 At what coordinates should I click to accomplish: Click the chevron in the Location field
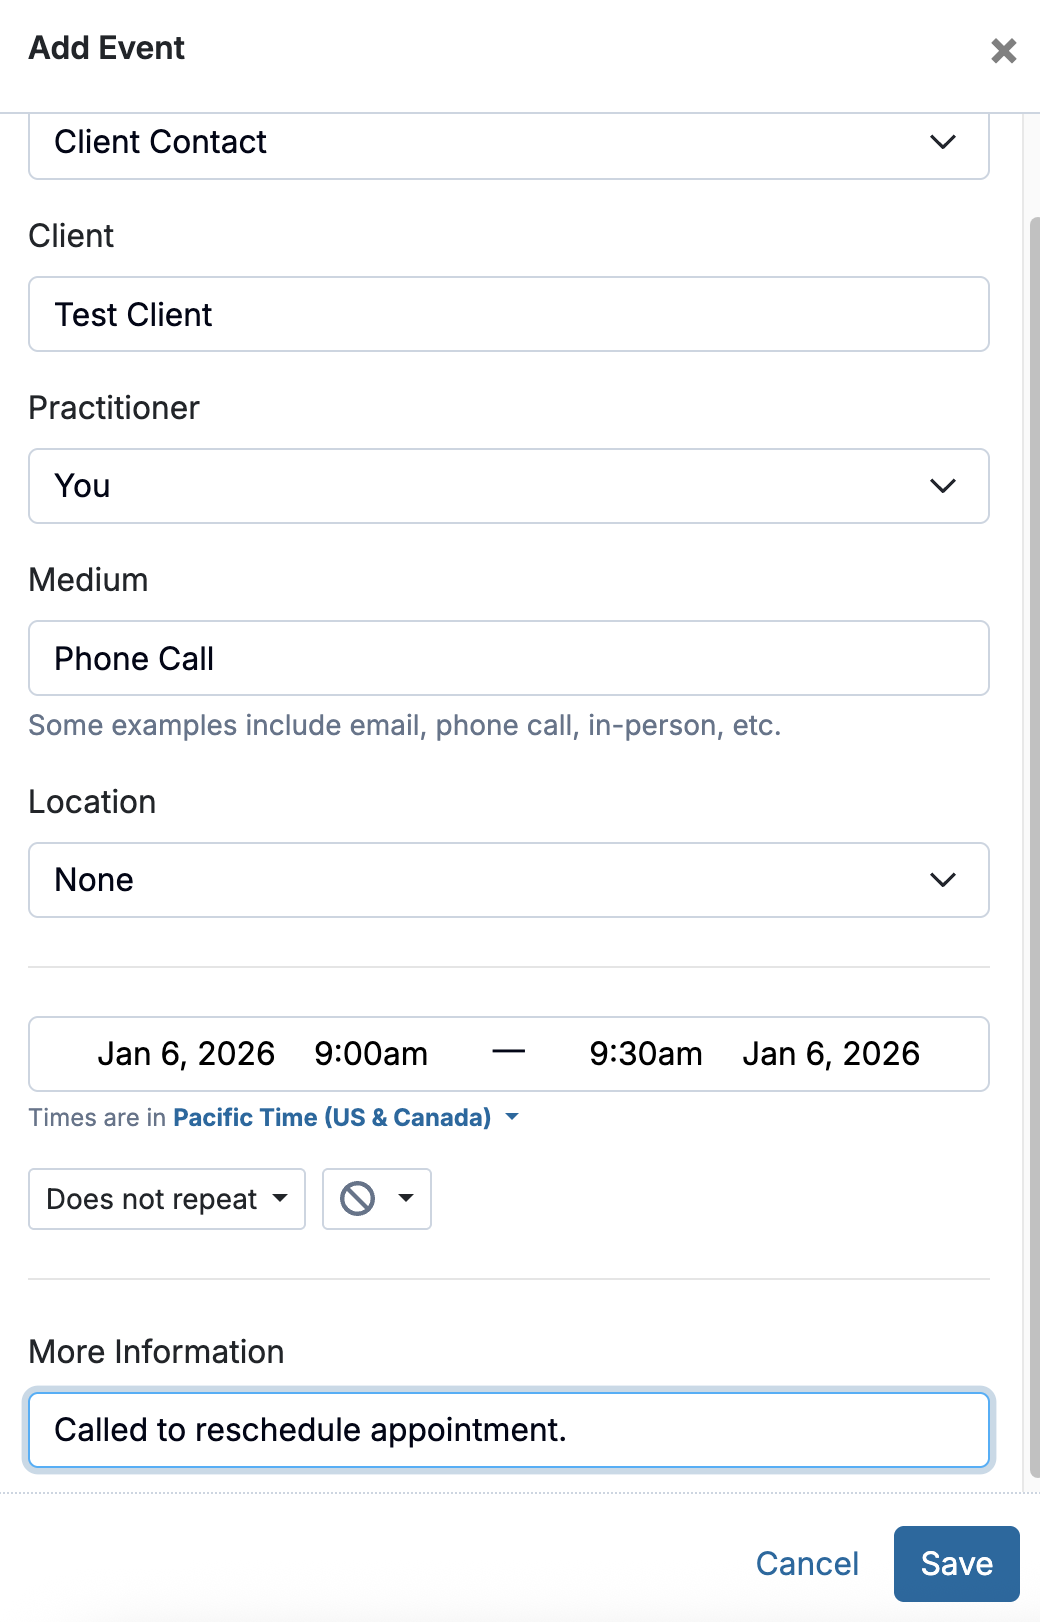tap(943, 880)
